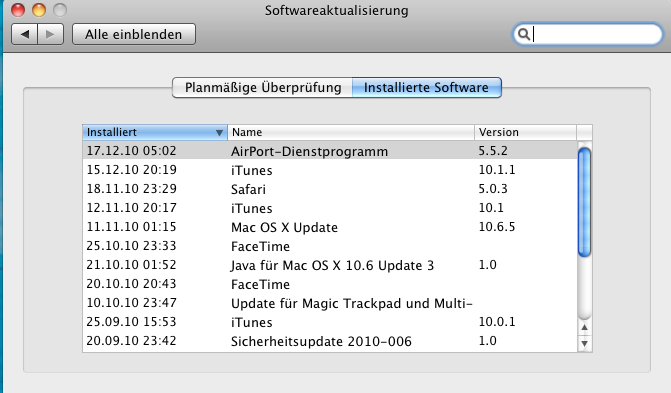Click the Alle einblenden button
The image size is (671, 393).
point(134,34)
